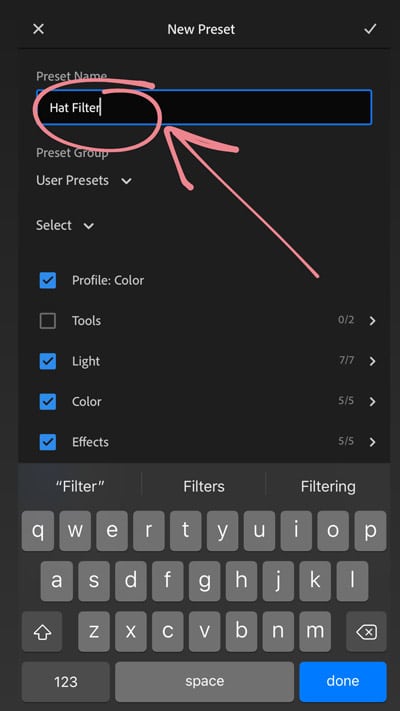Switch keyboard to 123 numbers
This screenshot has width=400, height=711.
pos(65,681)
